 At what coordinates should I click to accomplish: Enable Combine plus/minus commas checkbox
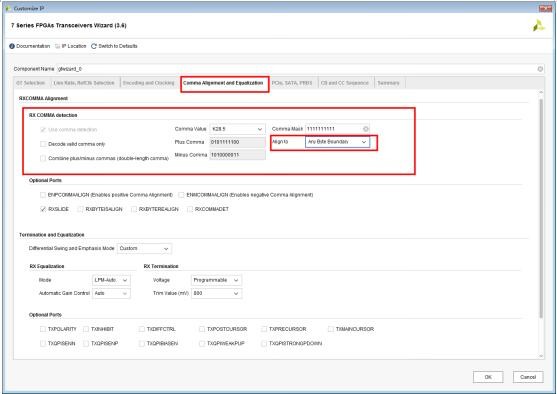[43, 158]
